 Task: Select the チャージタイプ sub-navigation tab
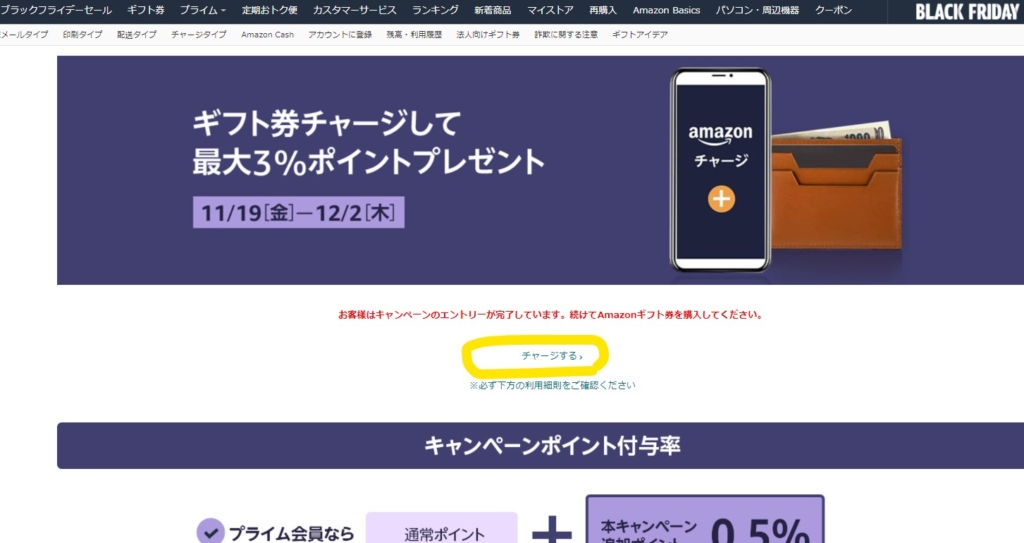pos(199,35)
